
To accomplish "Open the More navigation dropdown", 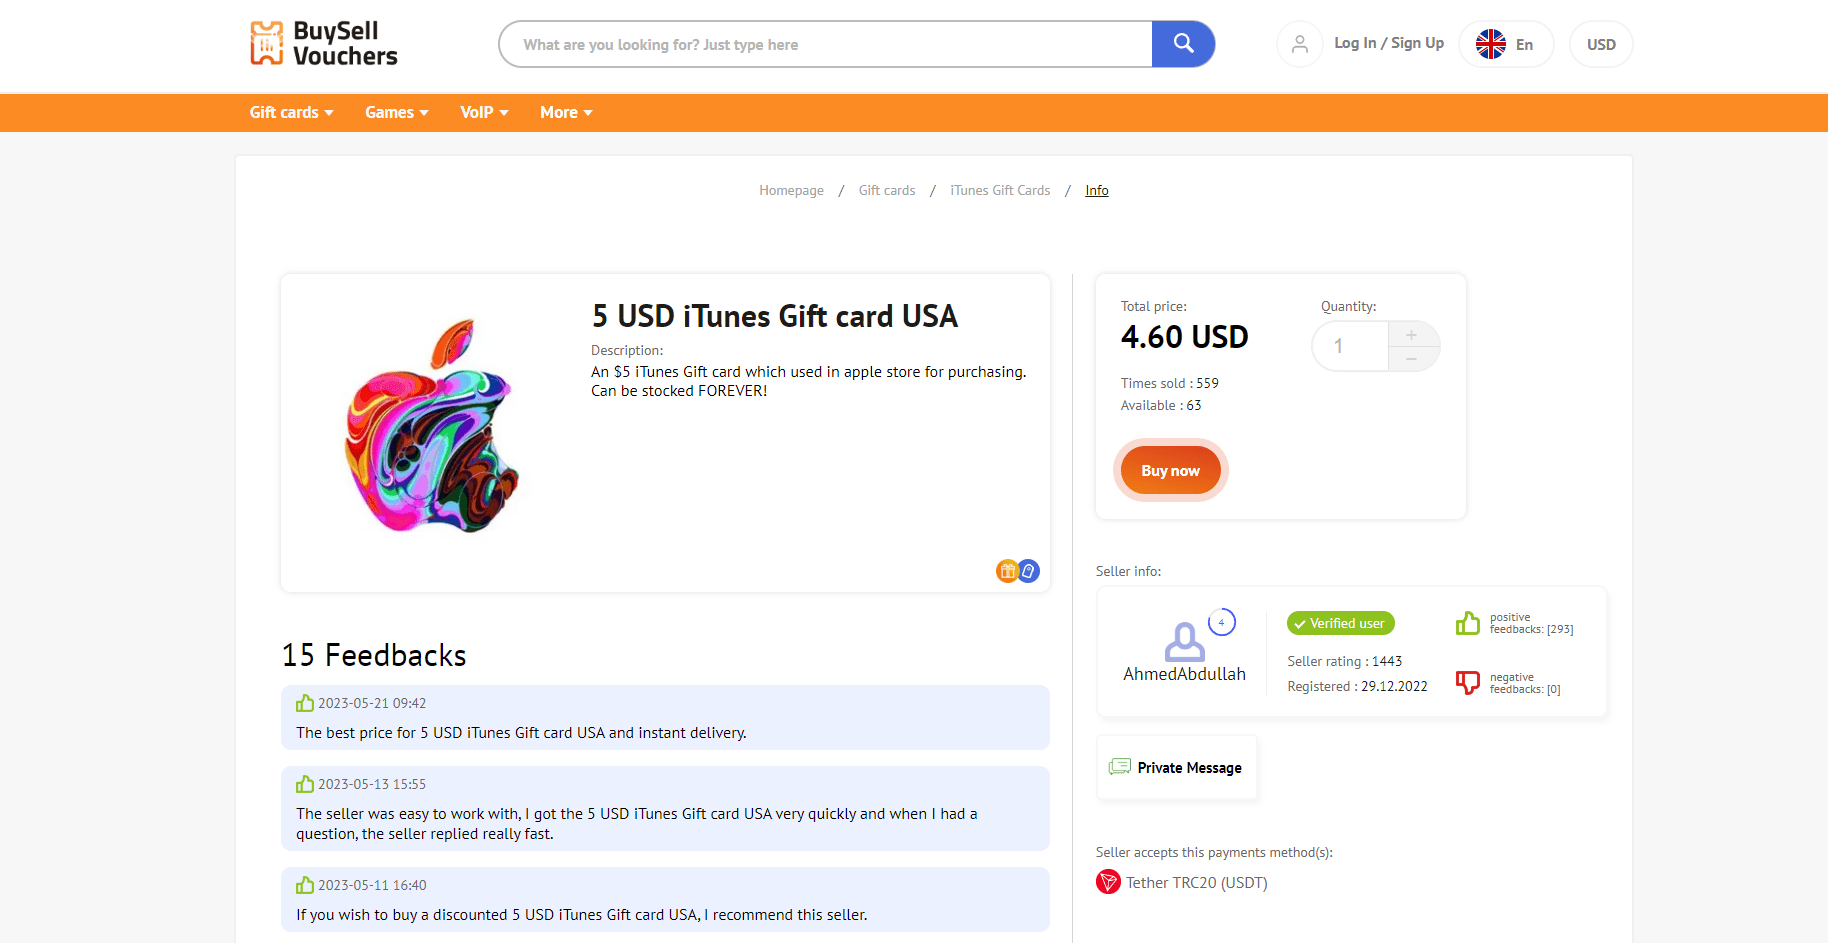I will click(565, 112).
